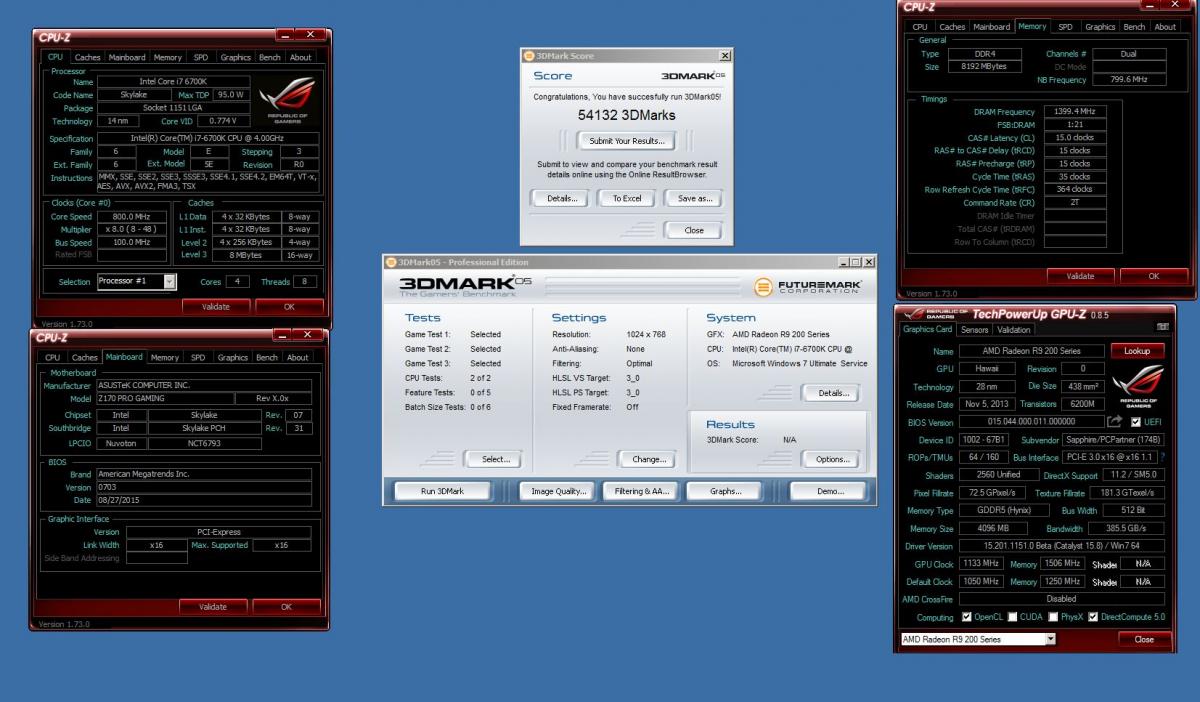Click the GPU Clock value 1133 MHz
Viewport: 1200px width, 702px height.
(x=980, y=564)
